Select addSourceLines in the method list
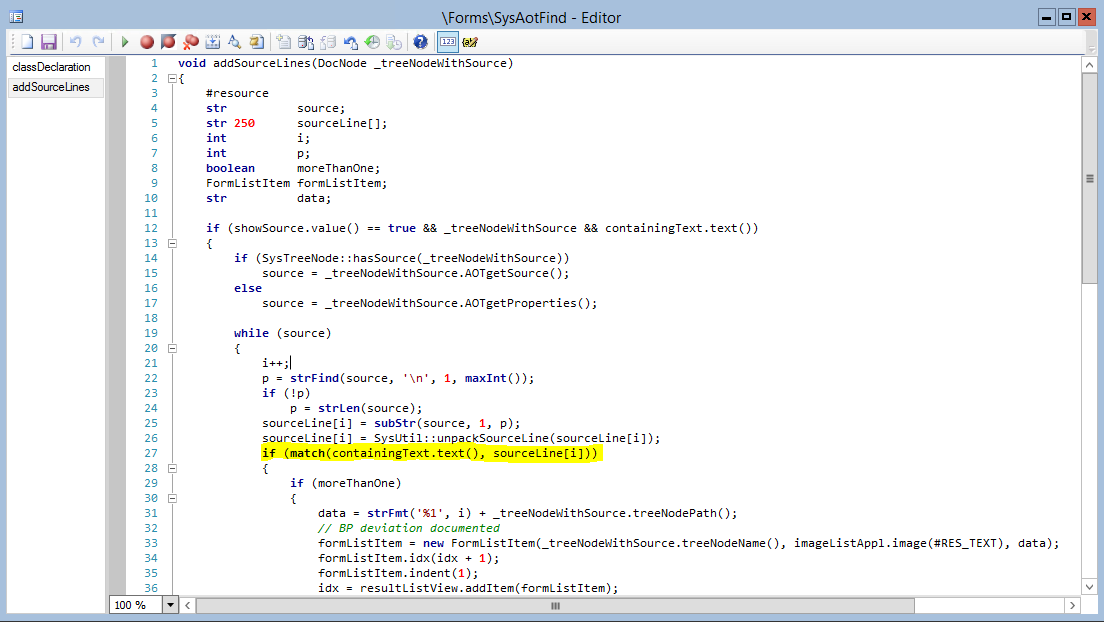 tap(56, 87)
